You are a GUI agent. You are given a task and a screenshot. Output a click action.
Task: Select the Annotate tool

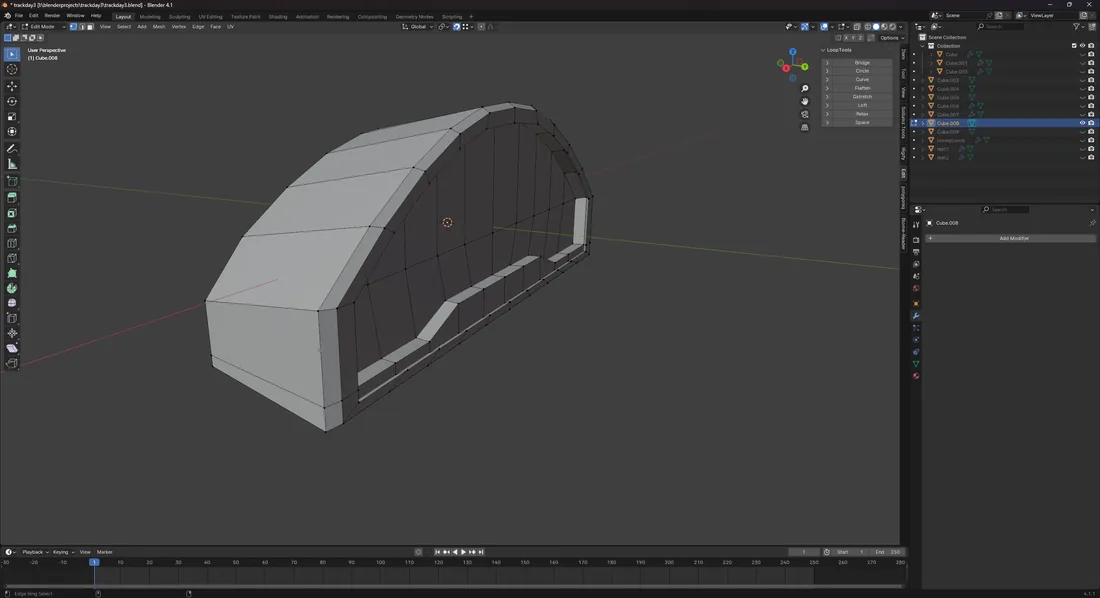point(12,149)
